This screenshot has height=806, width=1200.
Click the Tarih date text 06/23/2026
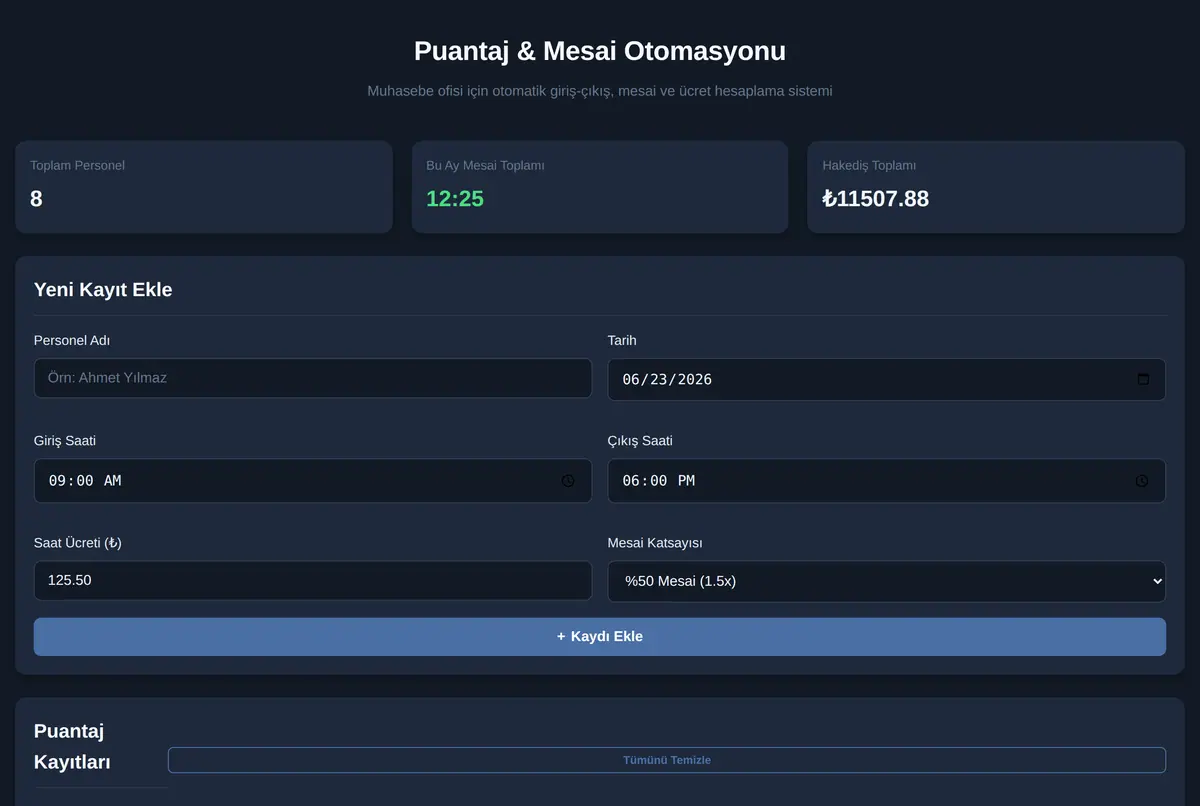(x=667, y=380)
